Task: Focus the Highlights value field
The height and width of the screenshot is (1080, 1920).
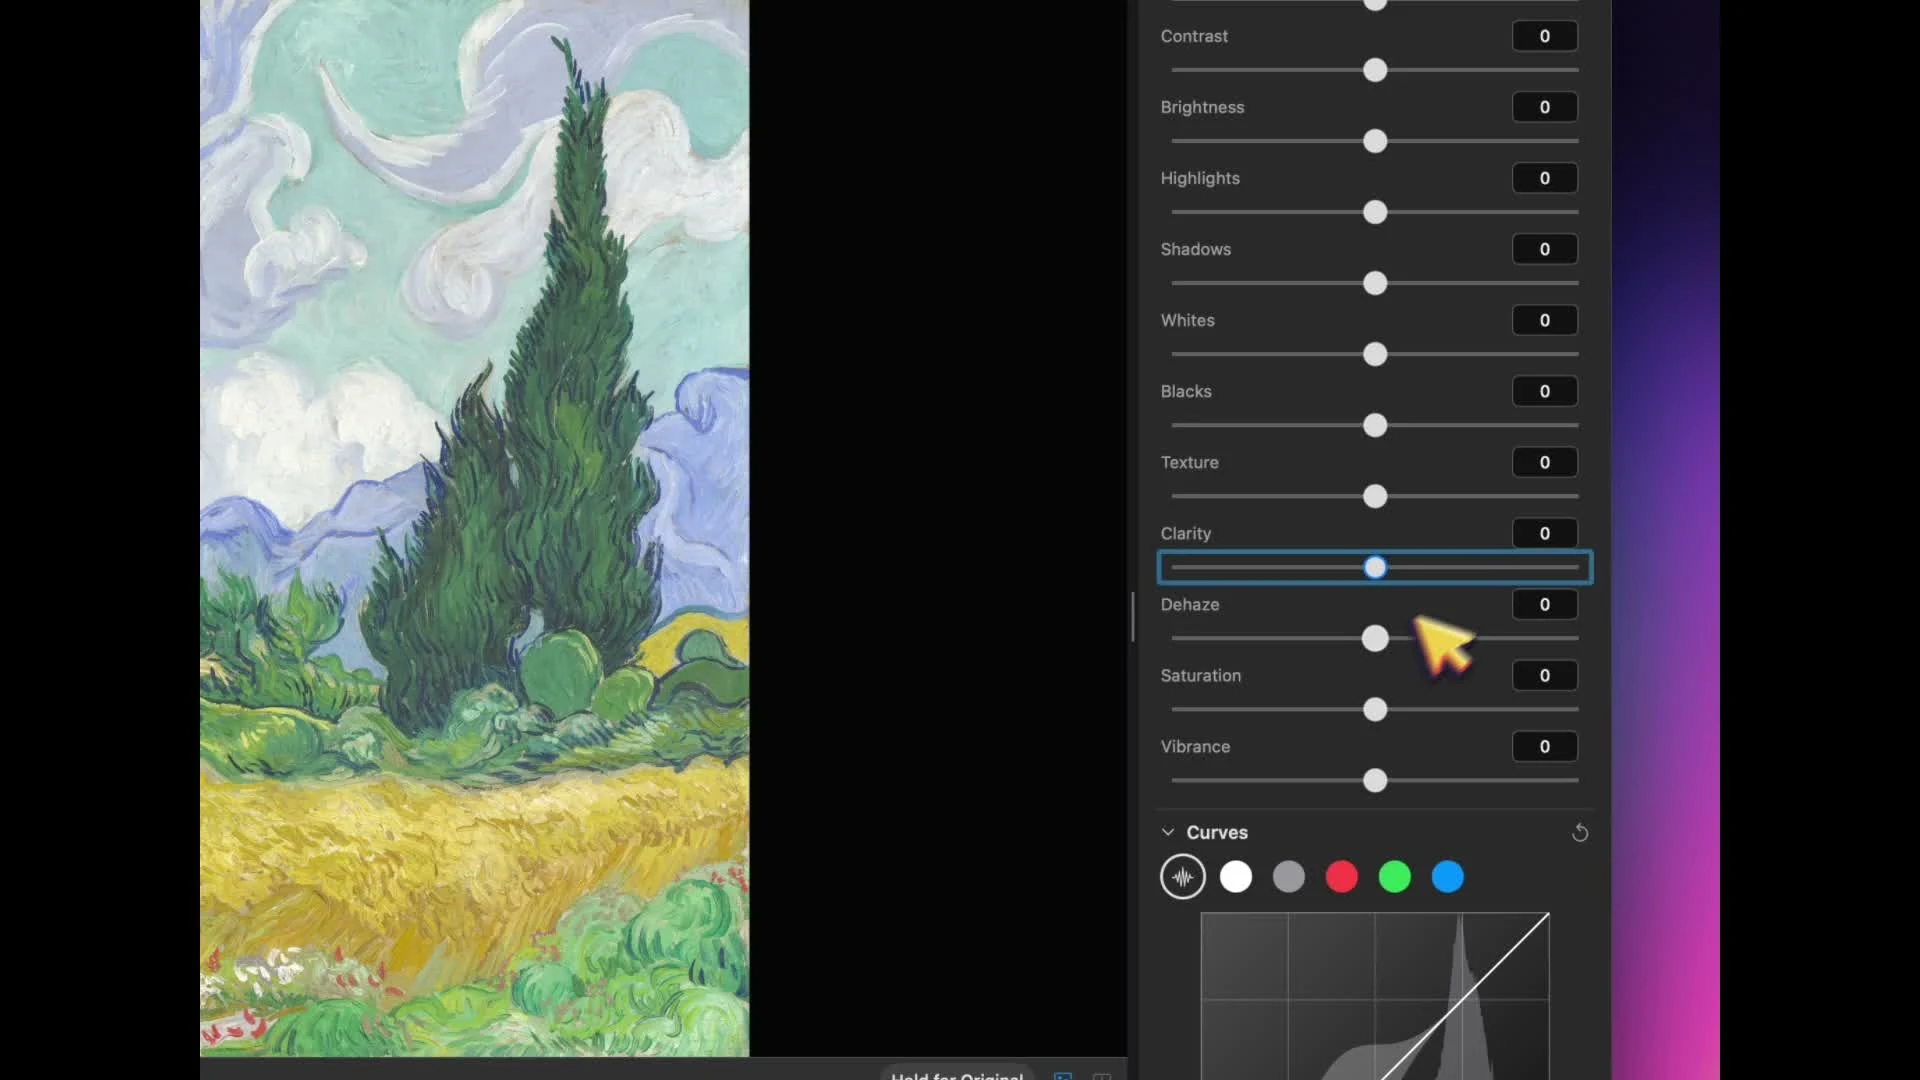Action: pos(1545,178)
